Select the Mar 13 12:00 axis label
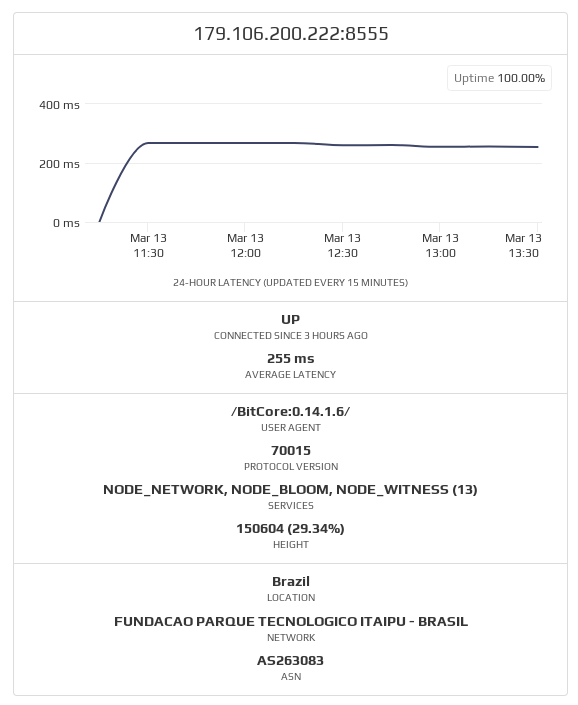 point(245,245)
